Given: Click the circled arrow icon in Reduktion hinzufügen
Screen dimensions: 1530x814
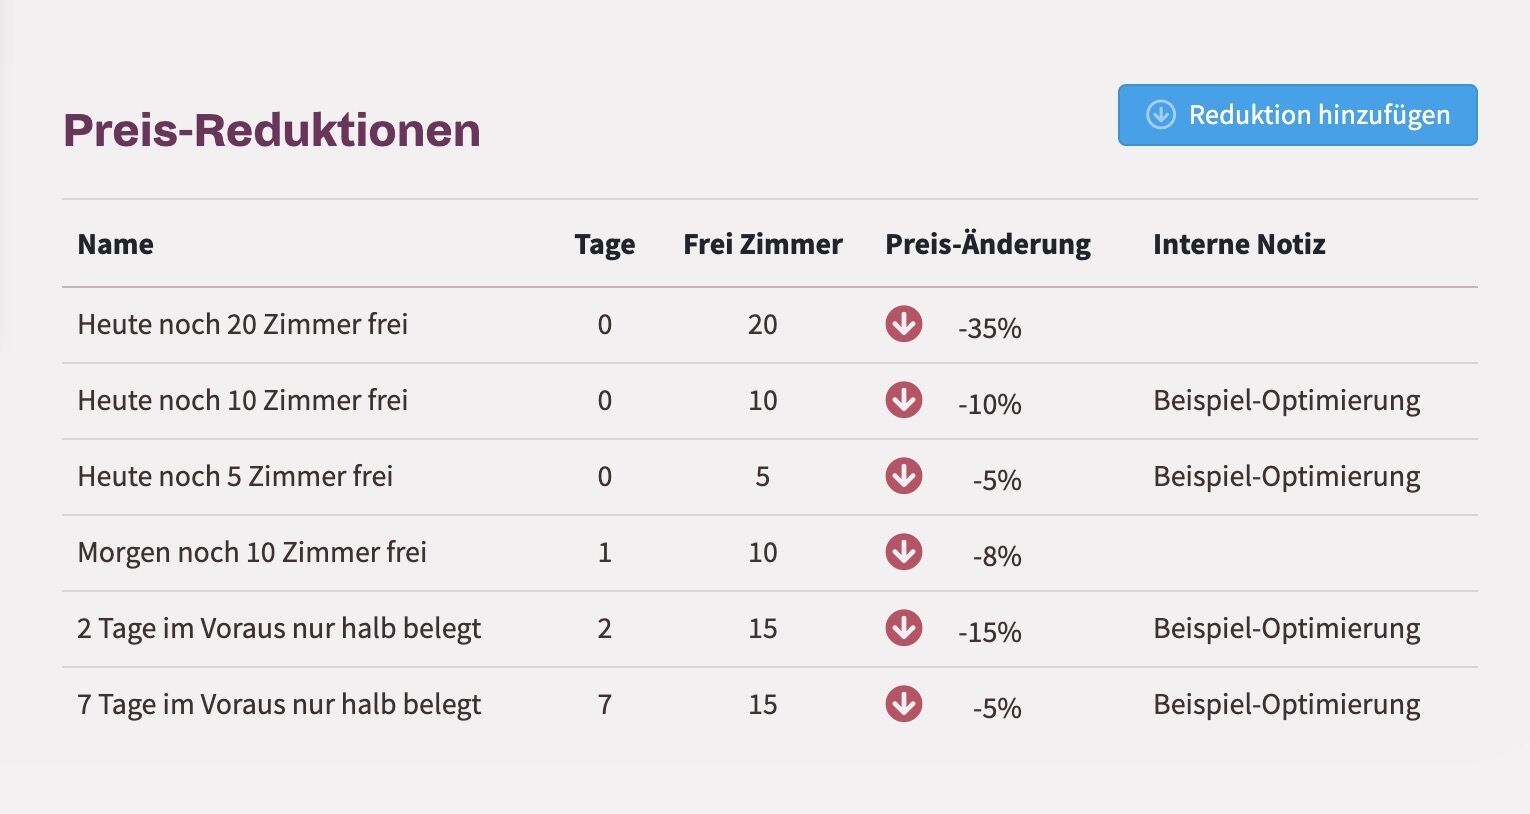Looking at the screenshot, I should [x=1160, y=115].
